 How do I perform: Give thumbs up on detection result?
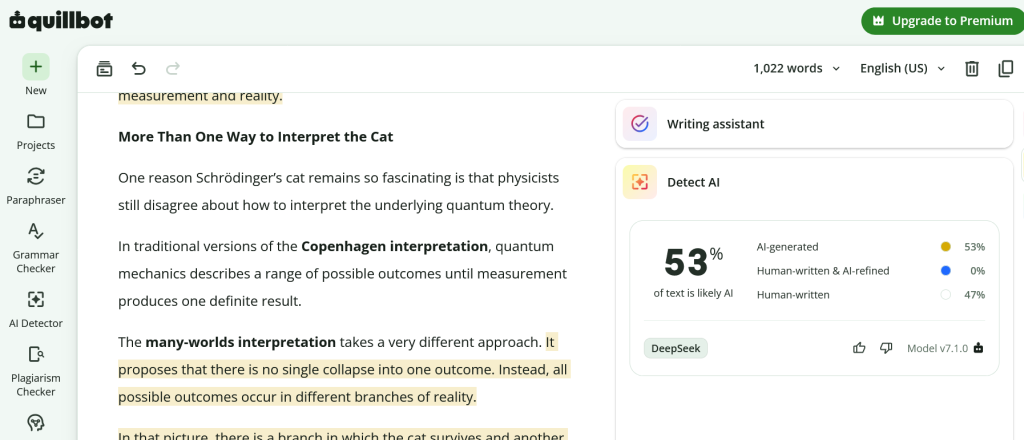[x=859, y=348]
